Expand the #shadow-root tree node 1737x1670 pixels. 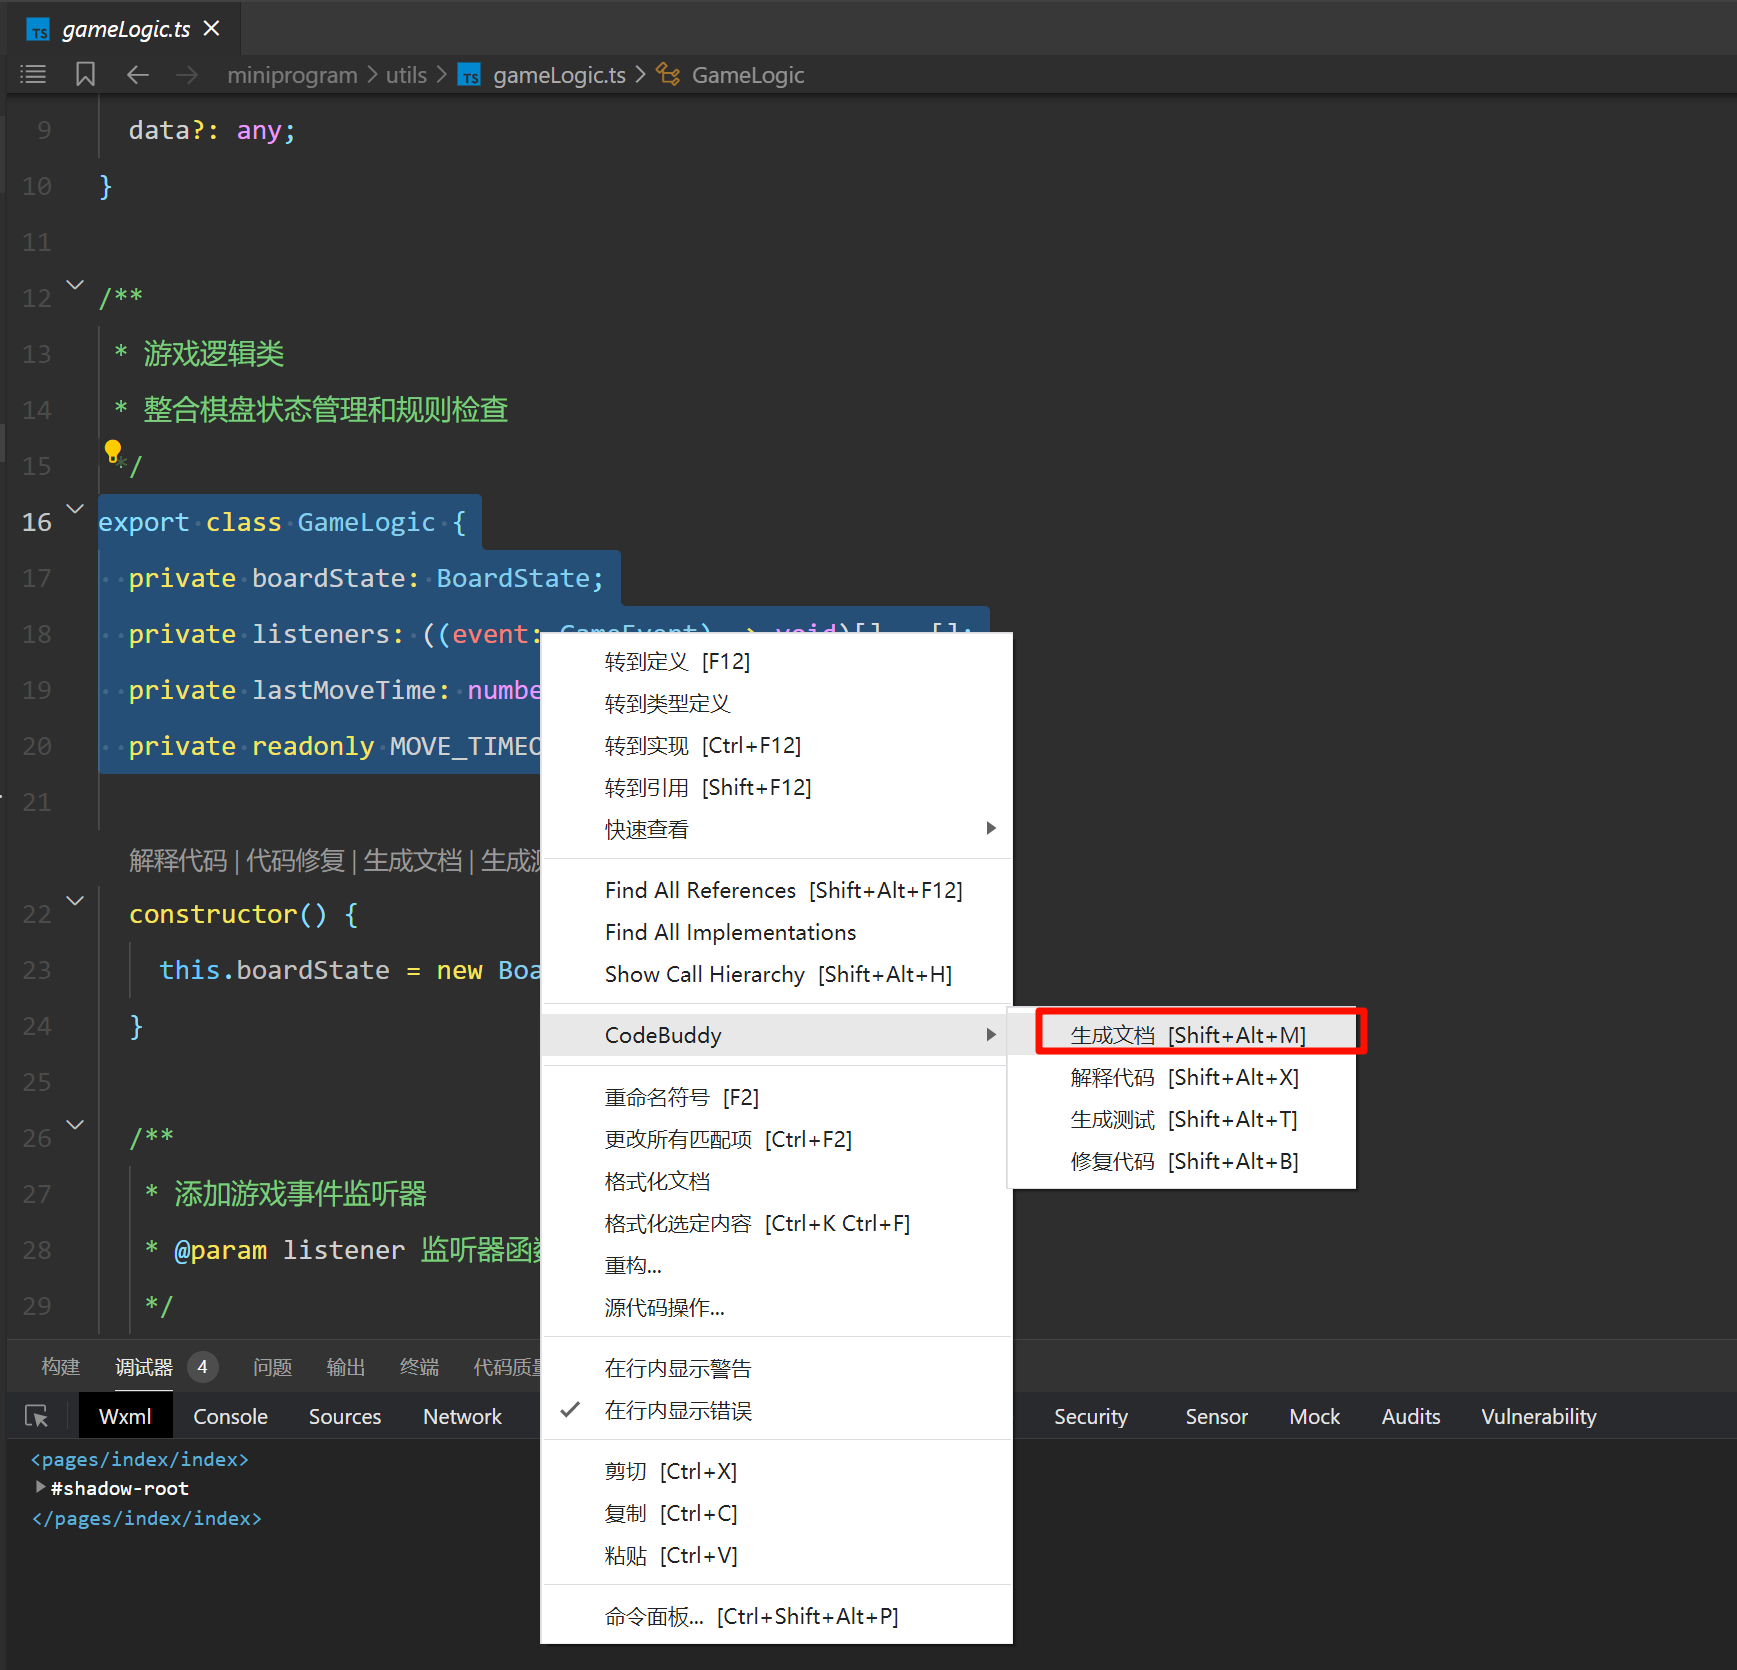click(40, 1487)
